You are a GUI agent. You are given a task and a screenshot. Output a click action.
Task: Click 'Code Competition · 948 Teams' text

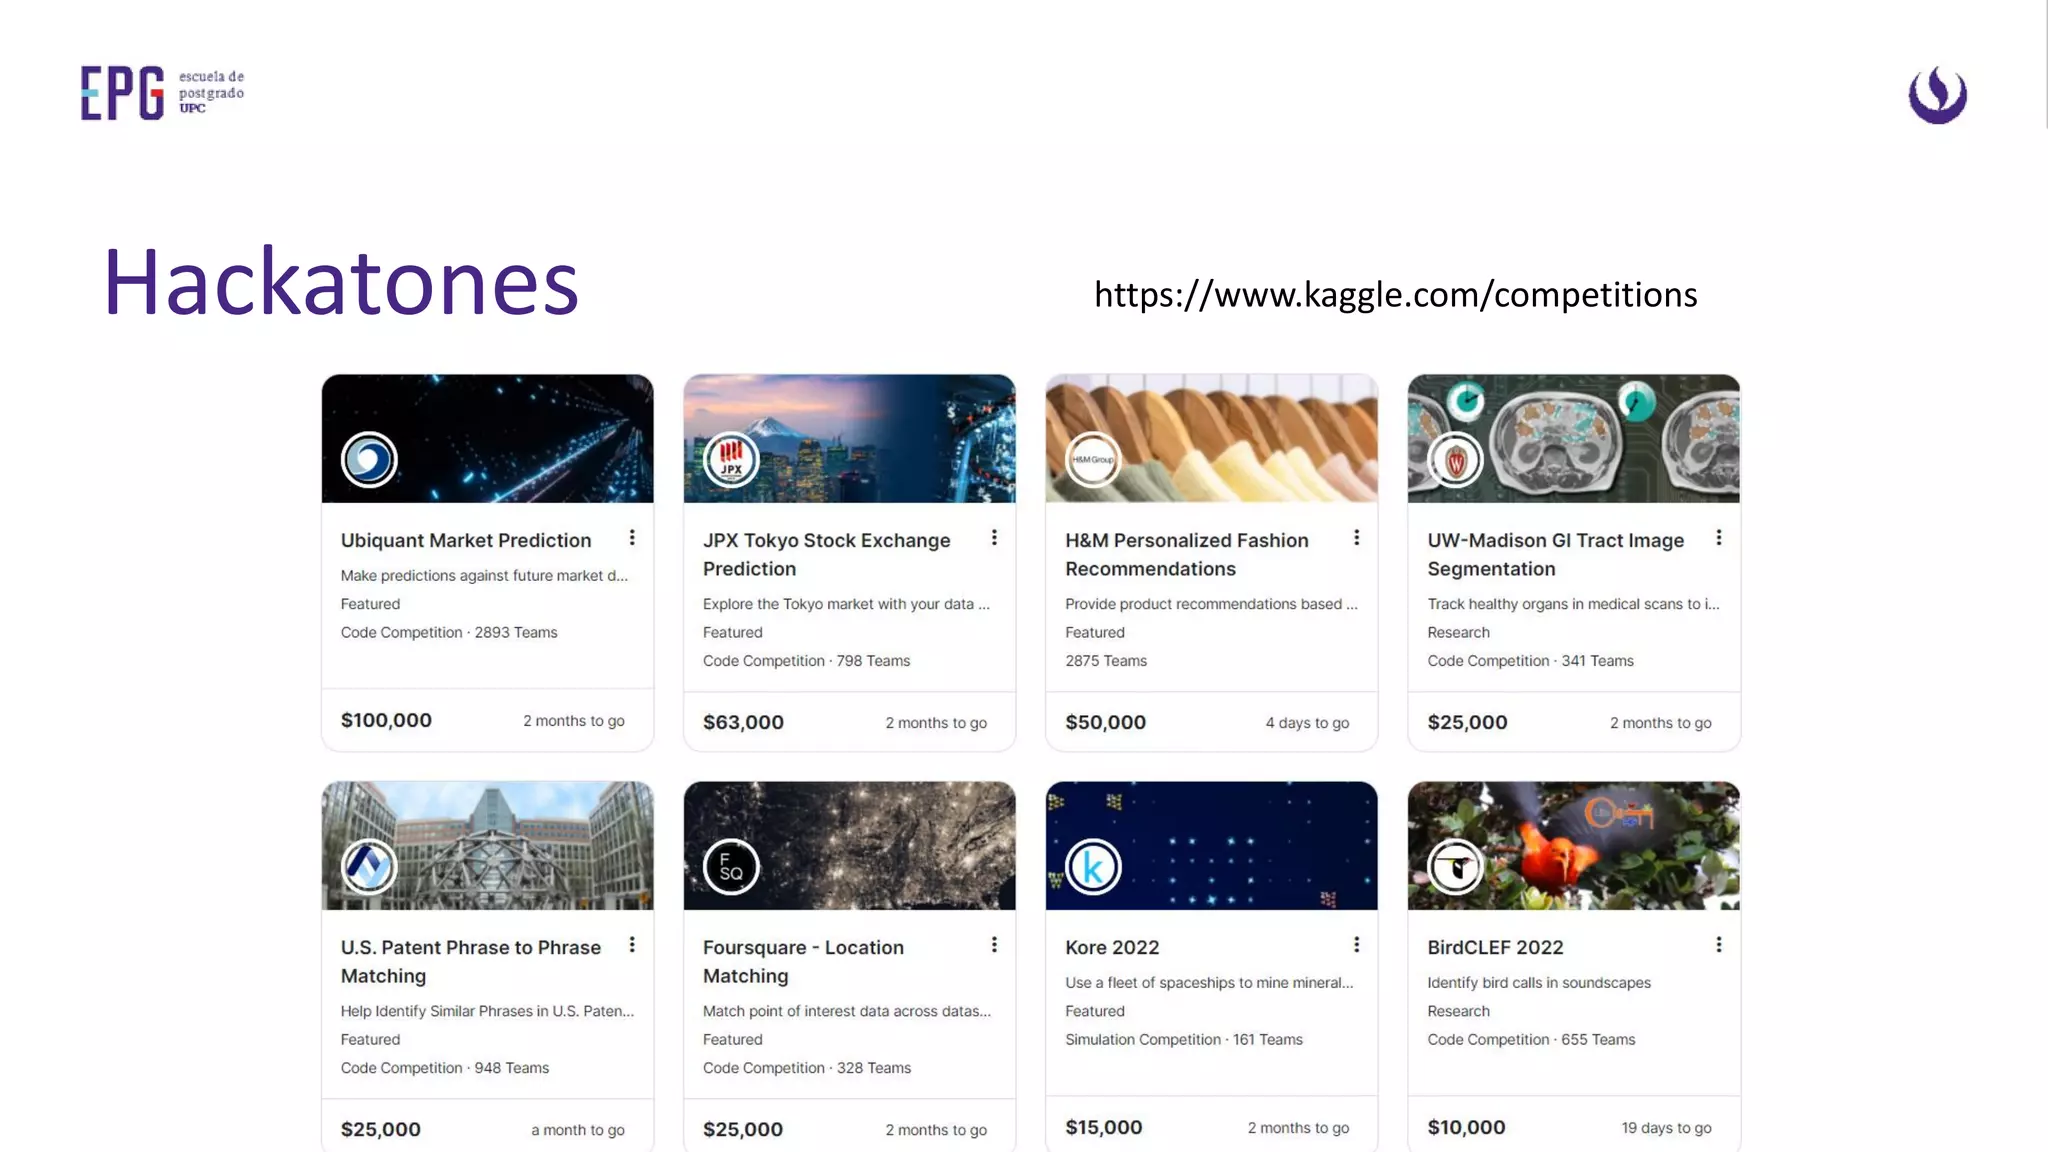point(445,1068)
